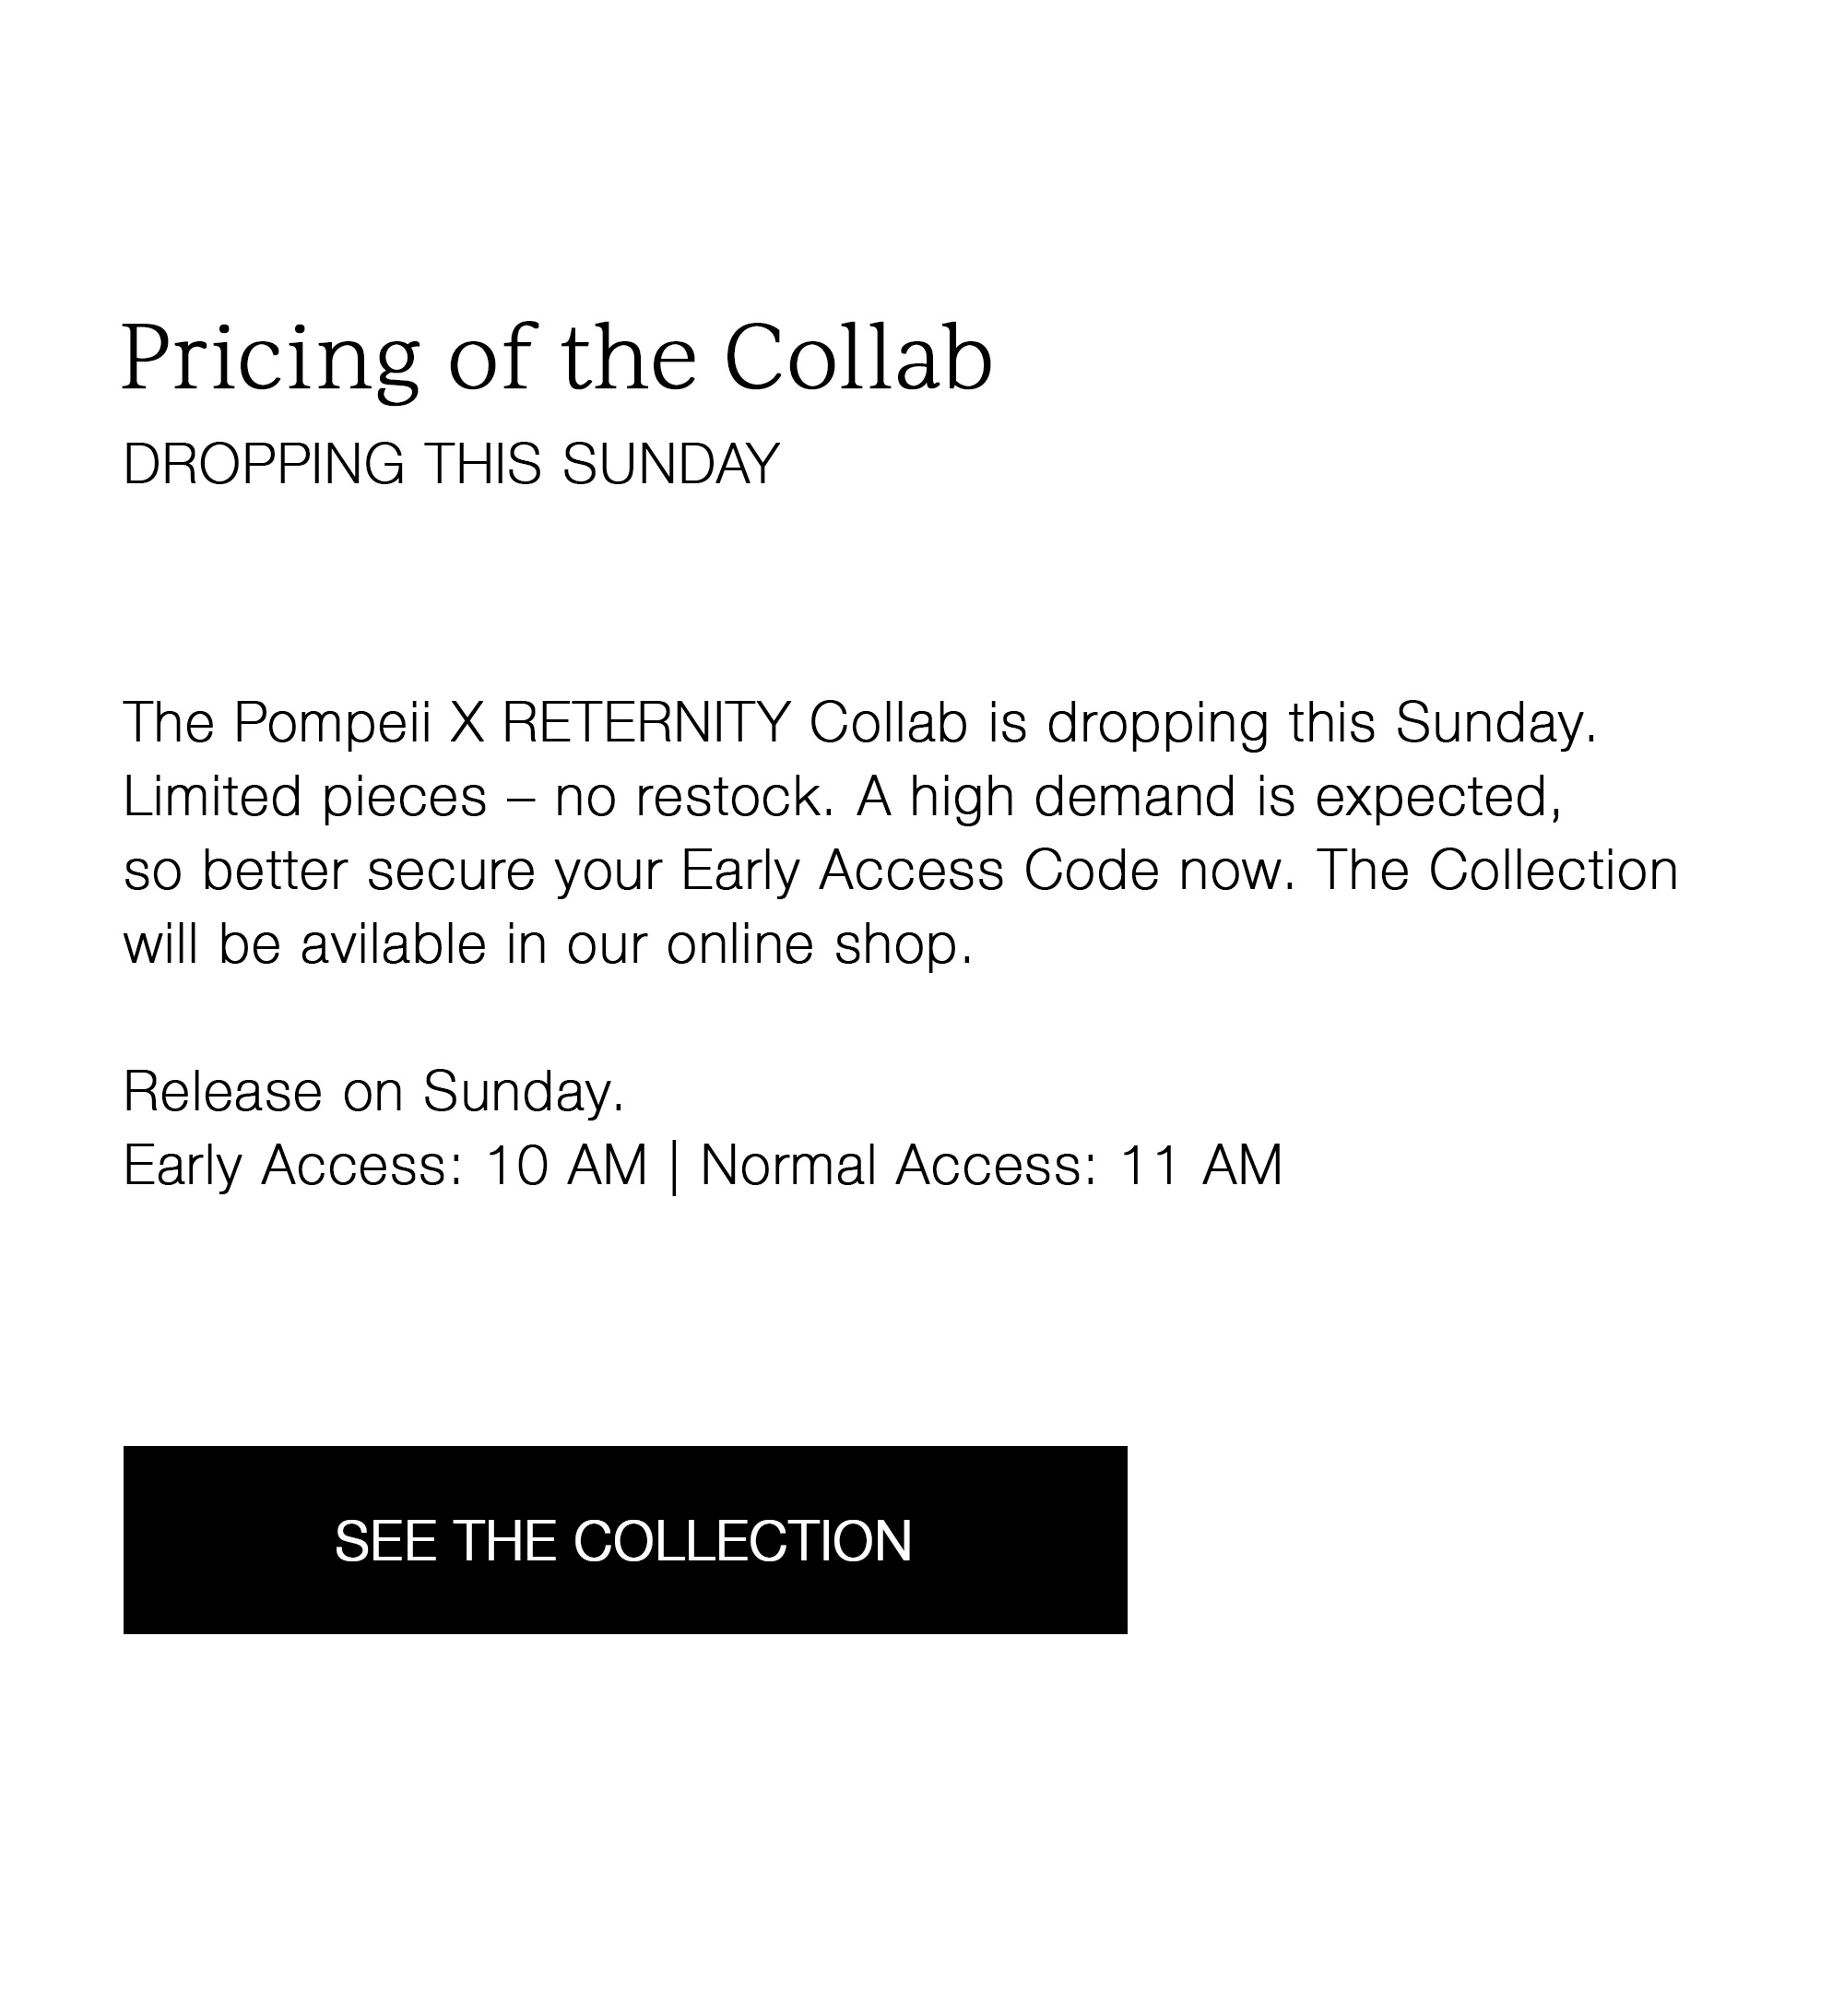Click 'The Collection' at the end of third line

tap(1497, 870)
